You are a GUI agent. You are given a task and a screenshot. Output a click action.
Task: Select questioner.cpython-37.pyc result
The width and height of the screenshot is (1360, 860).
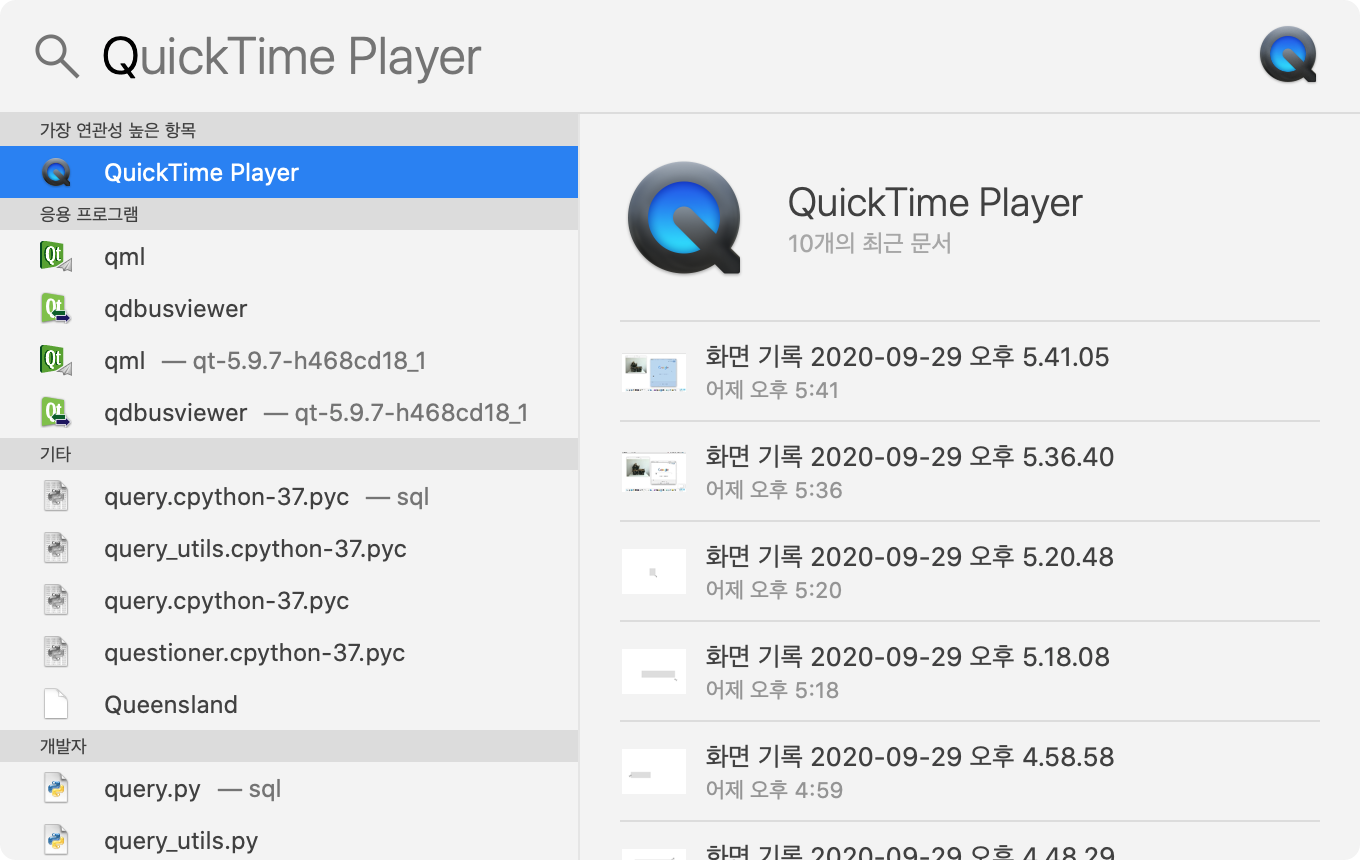[289, 652]
